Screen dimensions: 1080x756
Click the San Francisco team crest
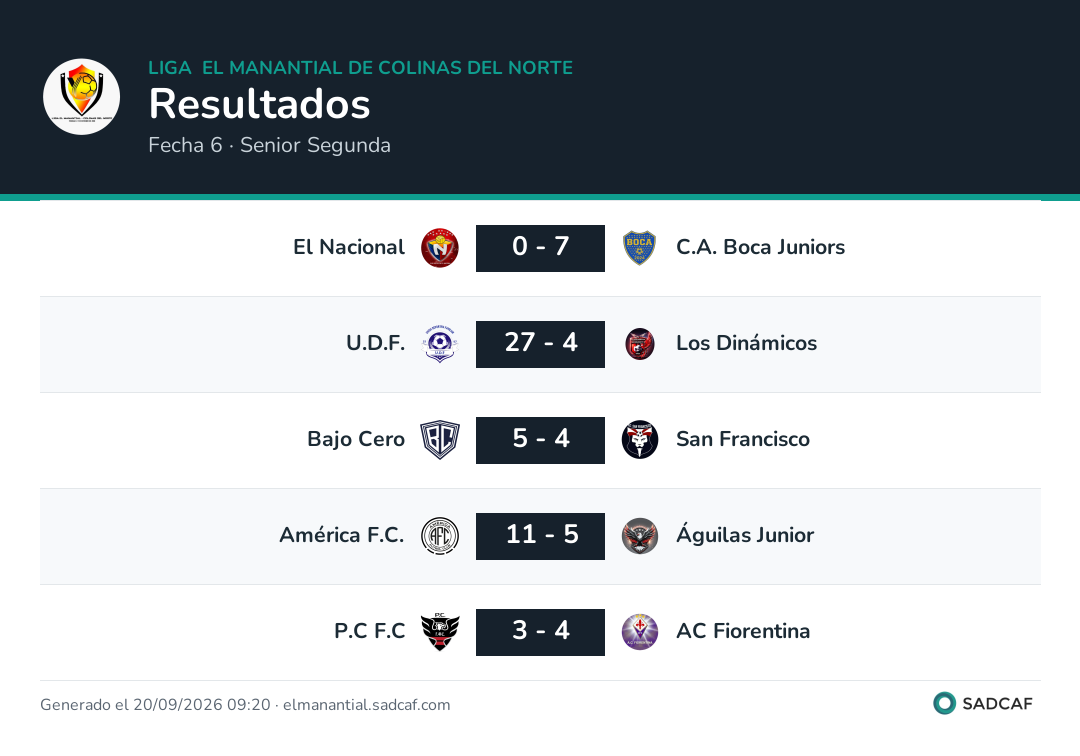tap(639, 439)
